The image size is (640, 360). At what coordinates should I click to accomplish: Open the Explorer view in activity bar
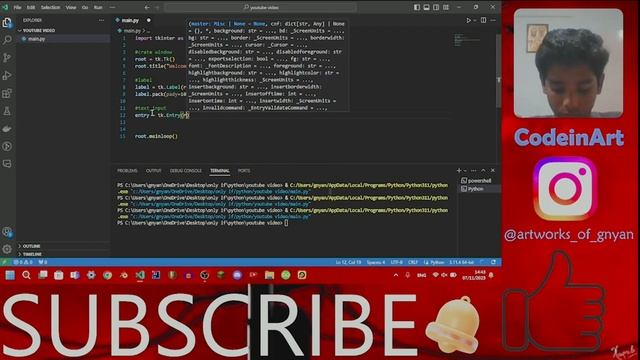click(x=7, y=22)
